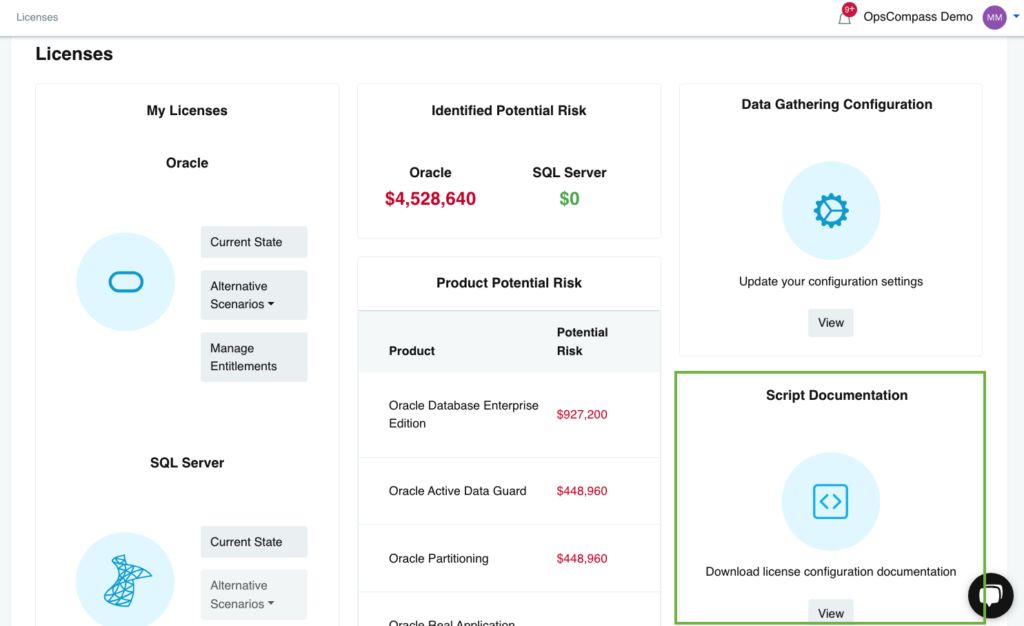Select Oracle Active Data Guard row
This screenshot has width=1024, height=626.
pos(458,491)
